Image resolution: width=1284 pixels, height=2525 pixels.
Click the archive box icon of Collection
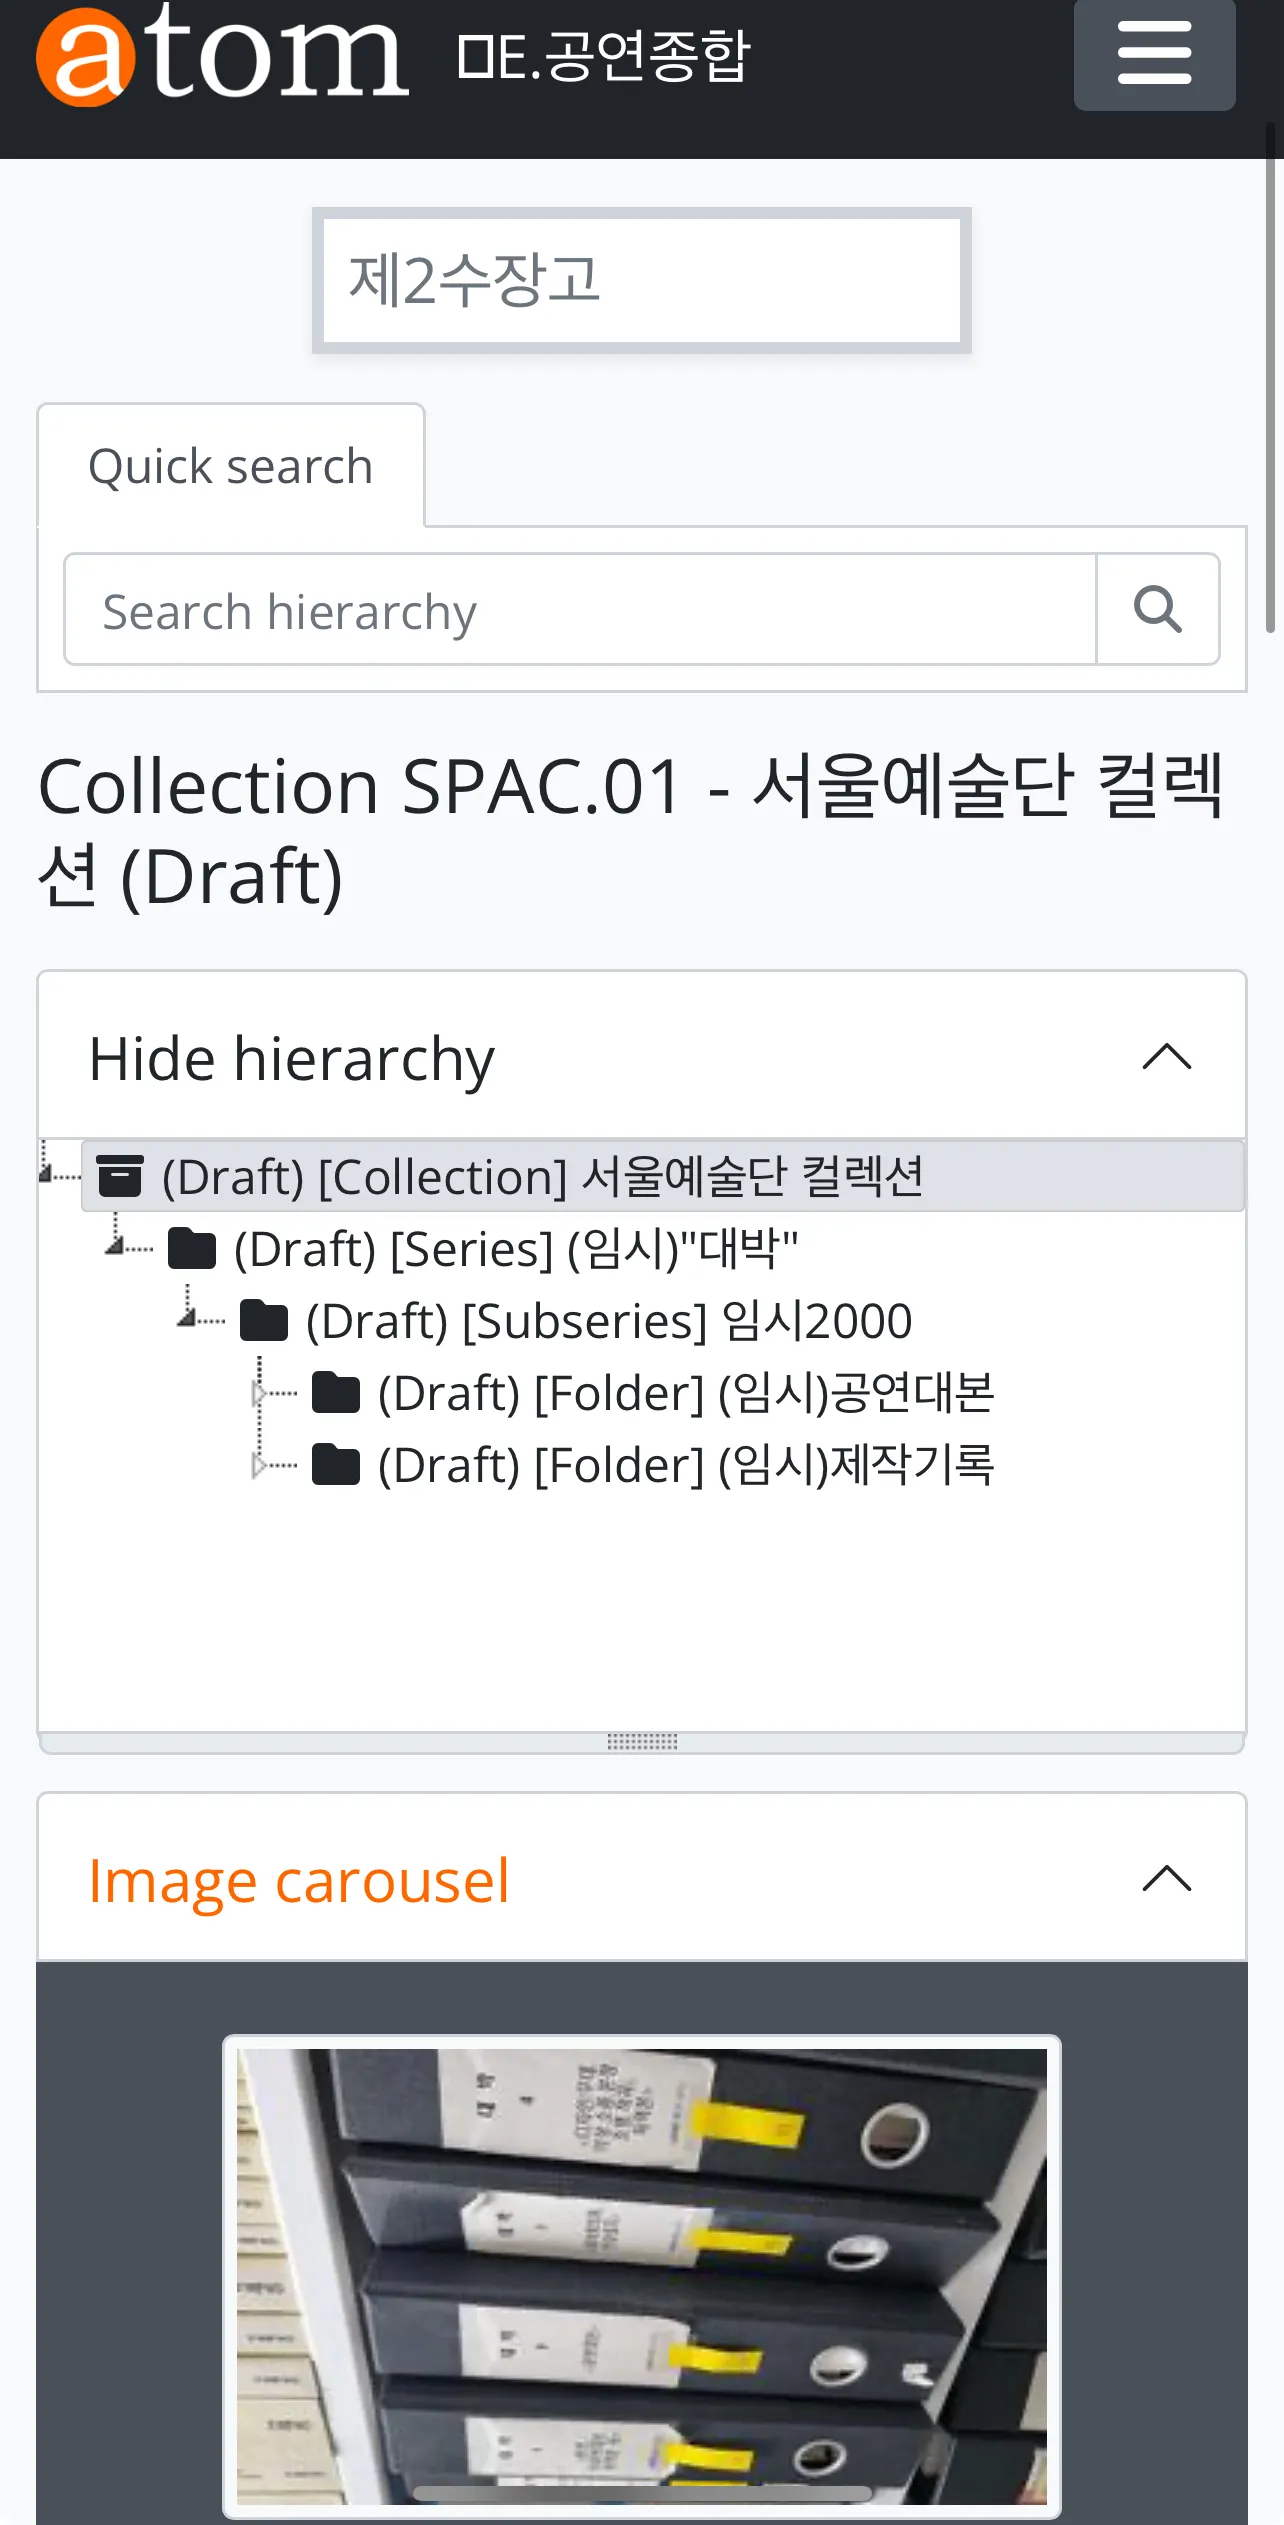[120, 1176]
